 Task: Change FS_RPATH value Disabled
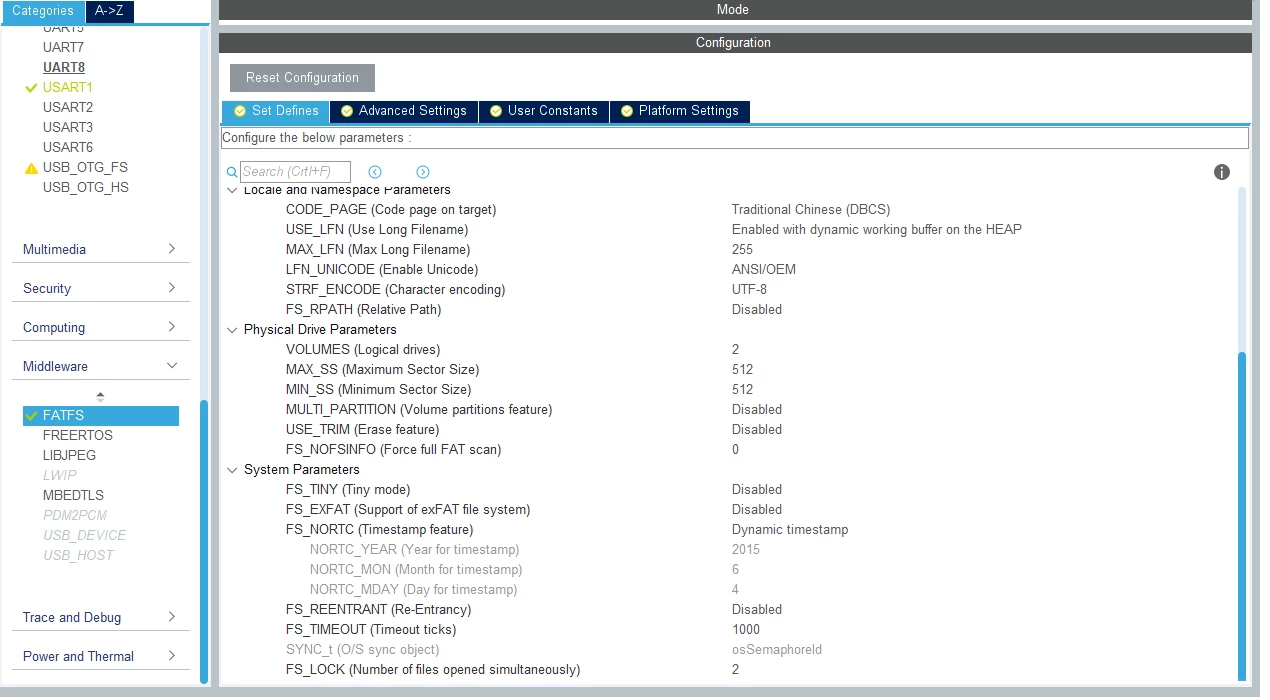tap(757, 309)
